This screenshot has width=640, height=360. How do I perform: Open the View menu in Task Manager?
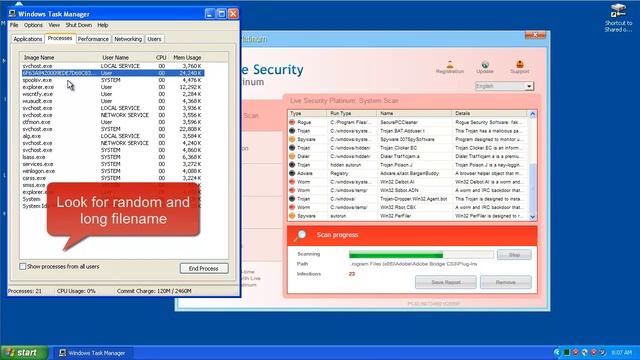coord(54,25)
